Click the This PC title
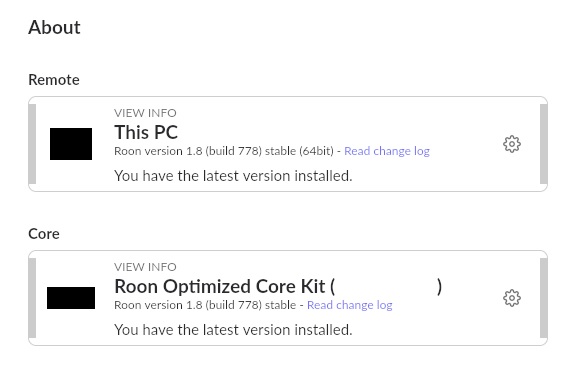The width and height of the screenshot is (579, 389). [x=146, y=132]
